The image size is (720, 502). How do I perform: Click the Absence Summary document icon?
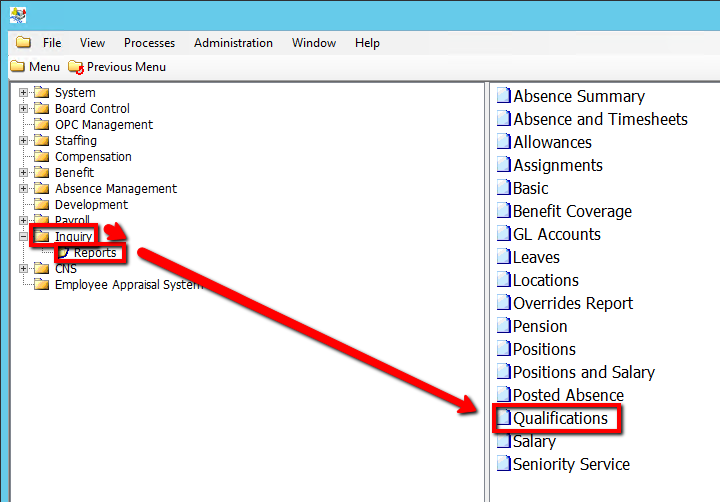click(x=505, y=96)
